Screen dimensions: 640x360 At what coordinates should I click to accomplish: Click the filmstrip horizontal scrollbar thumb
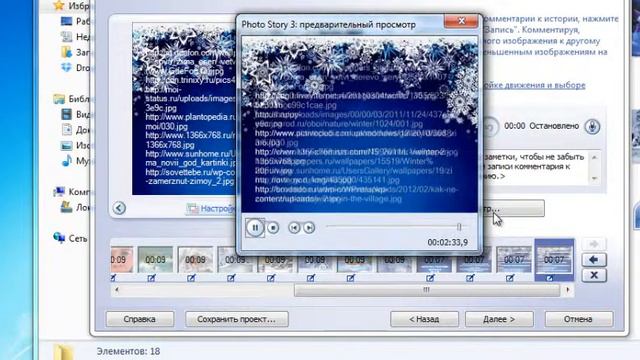[427, 290]
